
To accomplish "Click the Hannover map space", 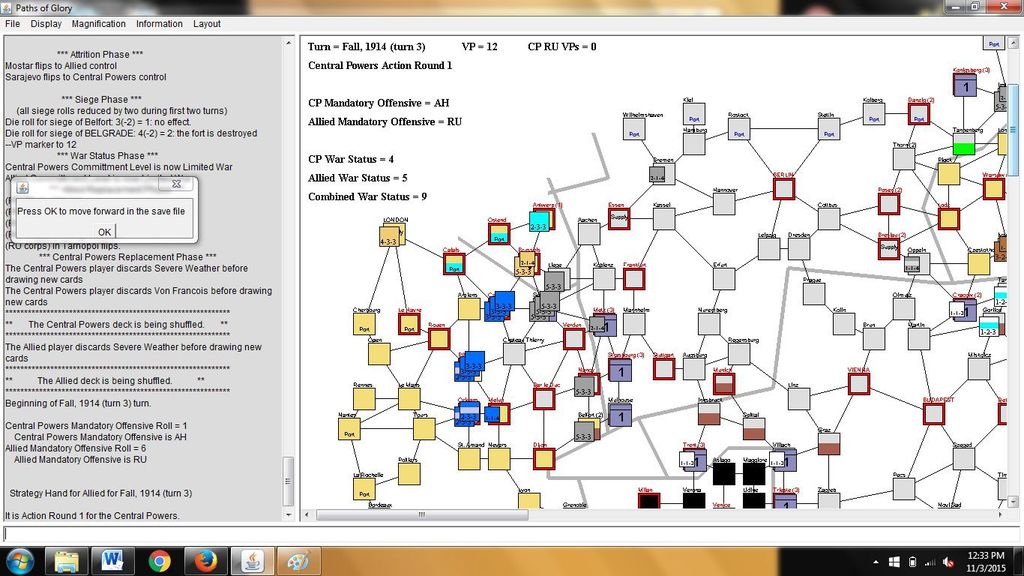I will pos(724,204).
